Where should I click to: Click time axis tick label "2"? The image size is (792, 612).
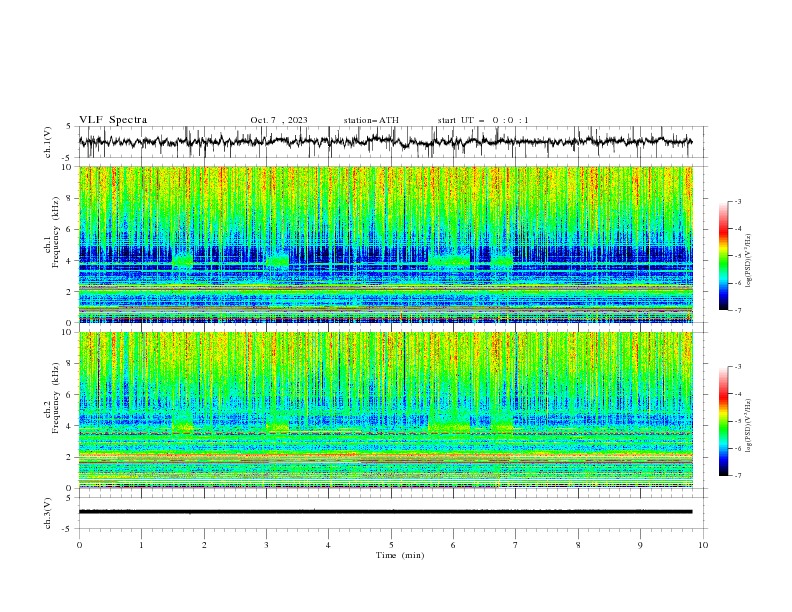point(204,545)
